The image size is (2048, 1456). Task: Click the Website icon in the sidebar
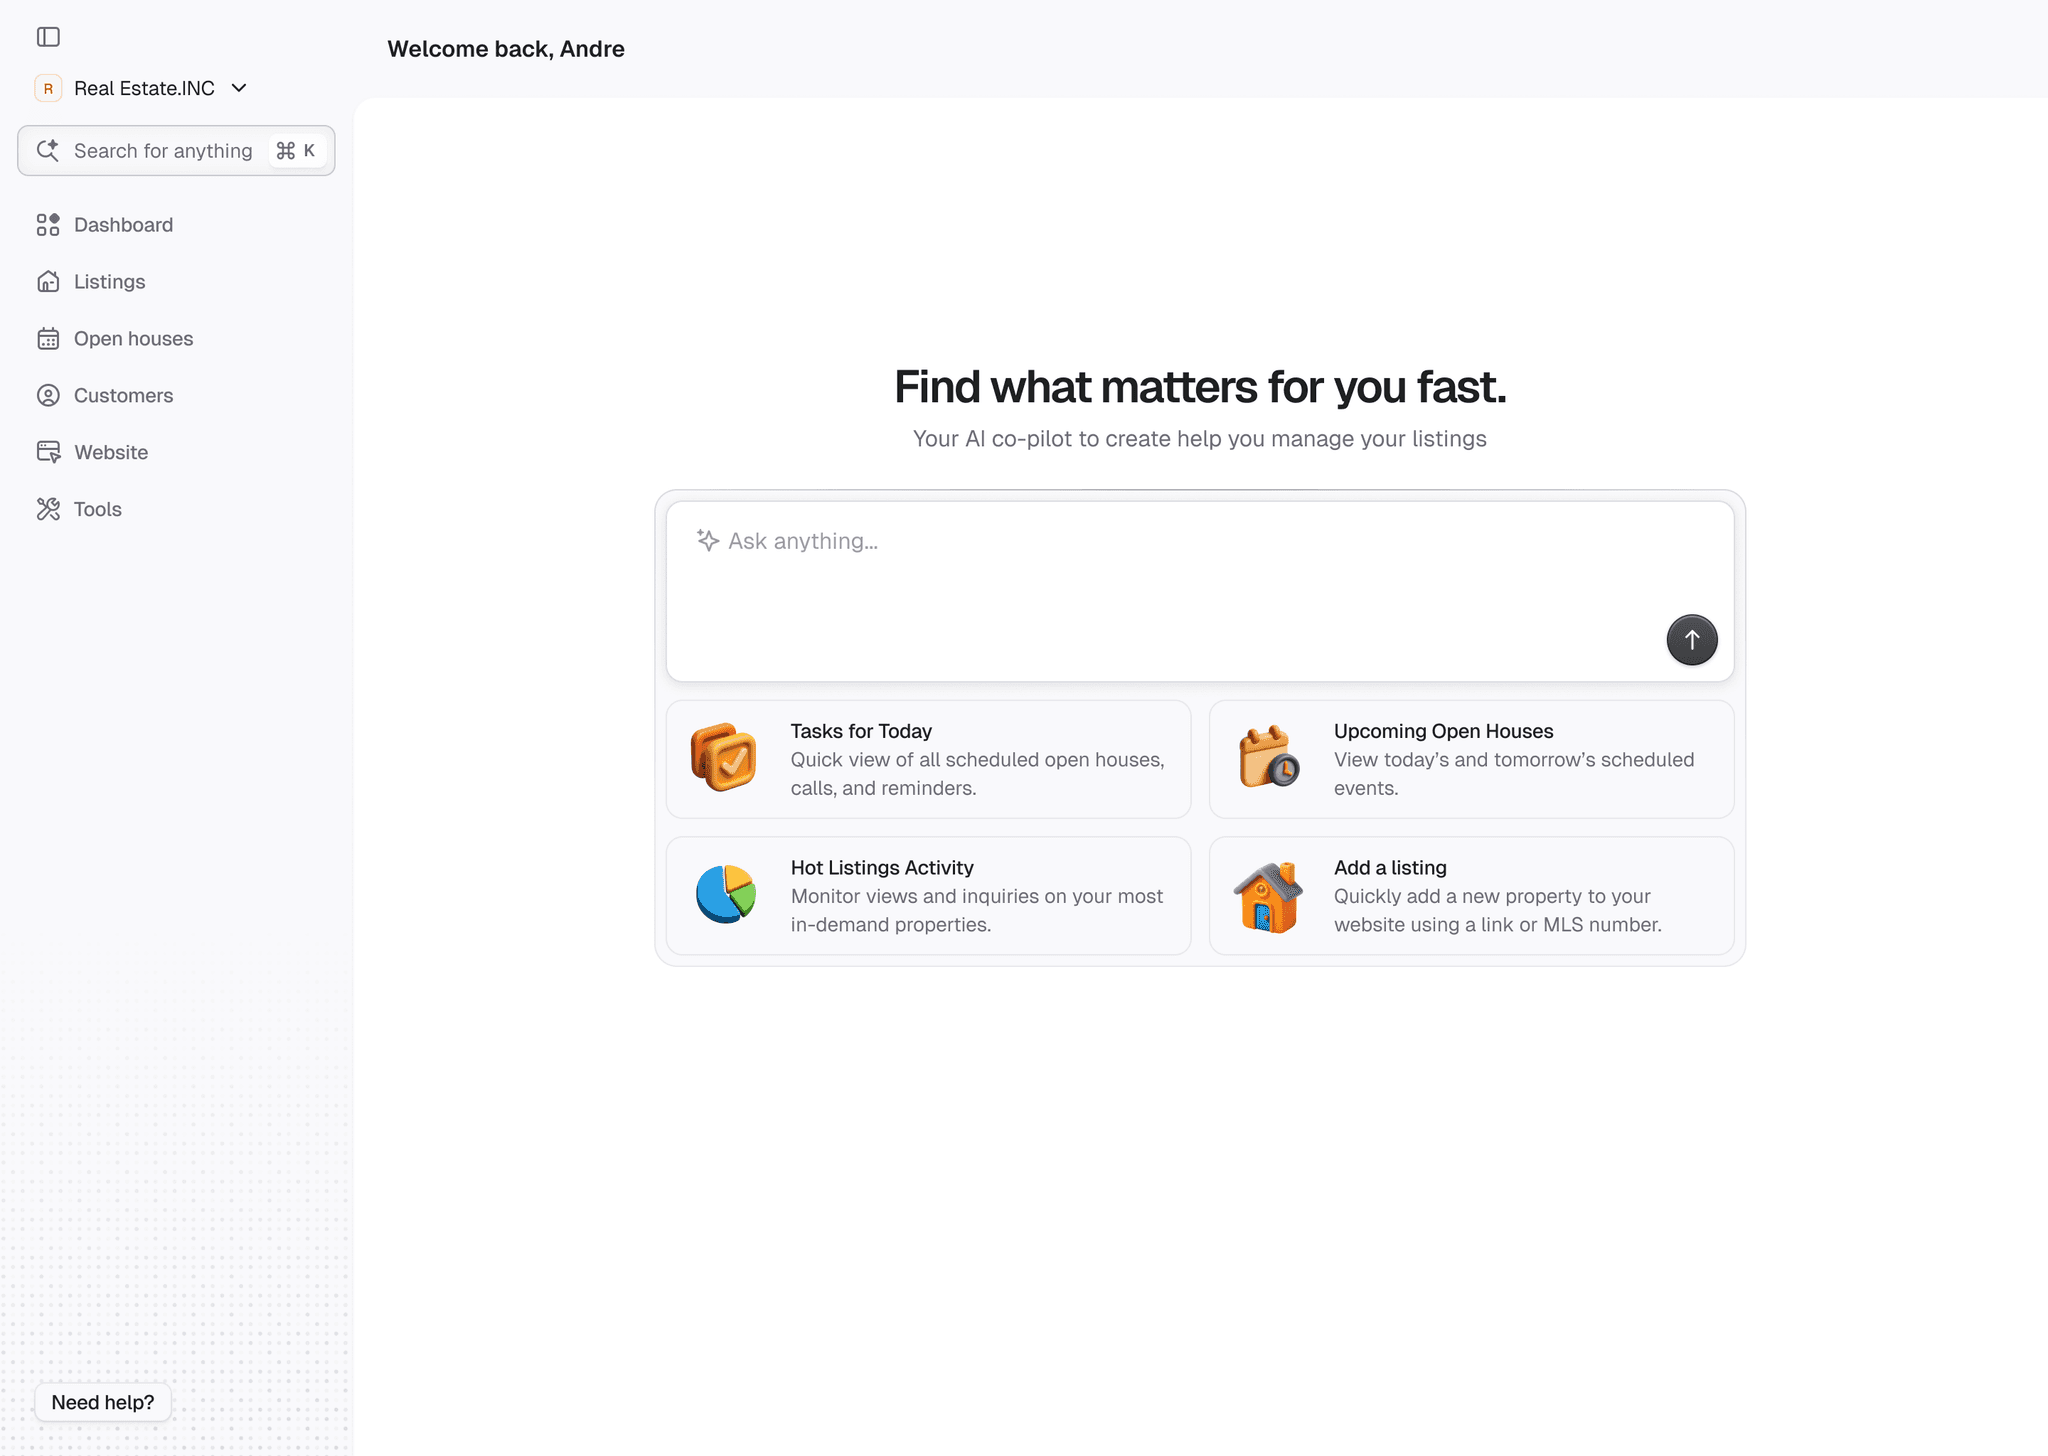47,452
